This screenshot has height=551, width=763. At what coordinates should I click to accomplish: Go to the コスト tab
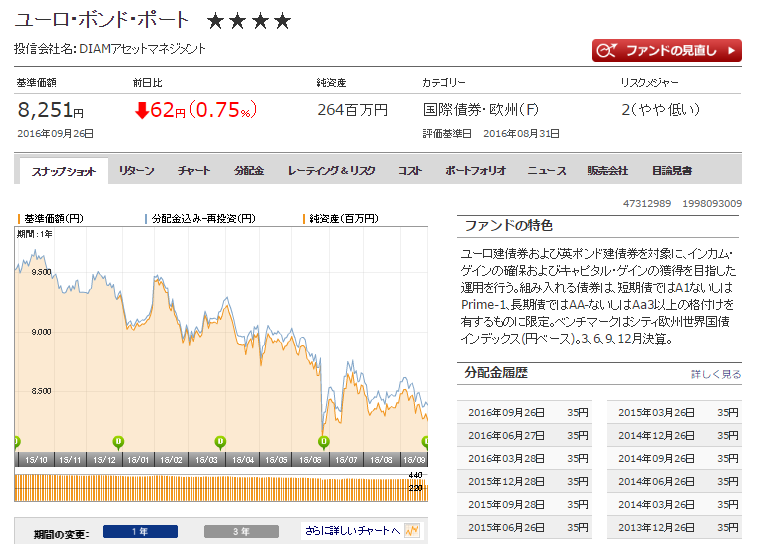(410, 170)
